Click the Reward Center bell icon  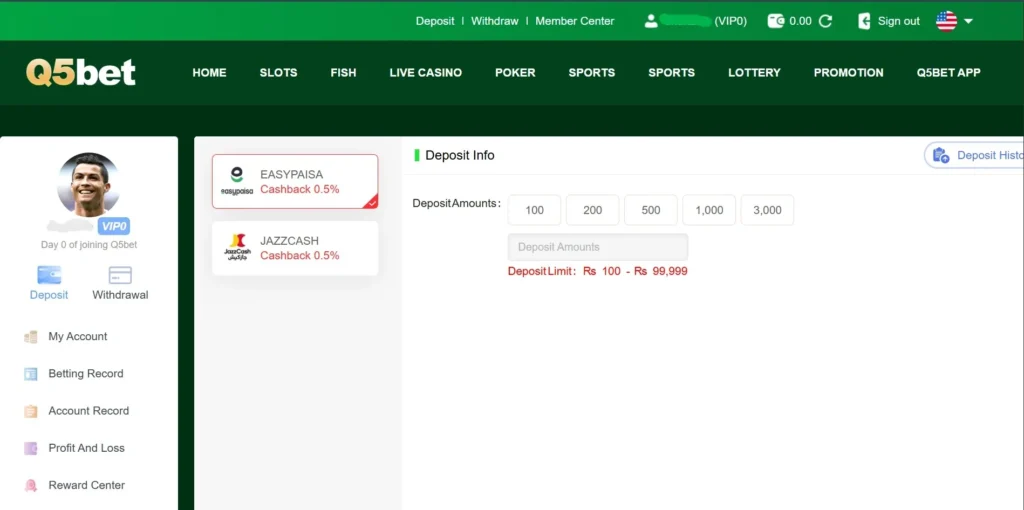point(31,486)
